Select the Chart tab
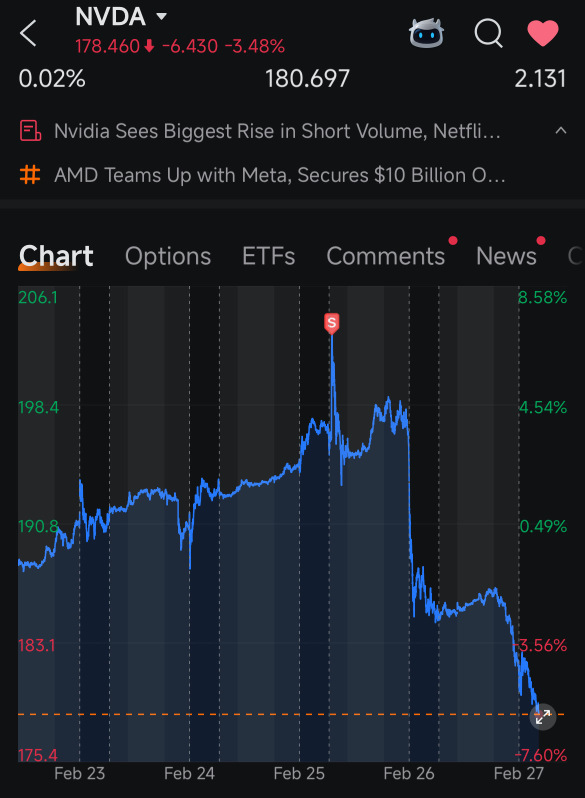This screenshot has height=798, width=585. pyautogui.click(x=56, y=256)
